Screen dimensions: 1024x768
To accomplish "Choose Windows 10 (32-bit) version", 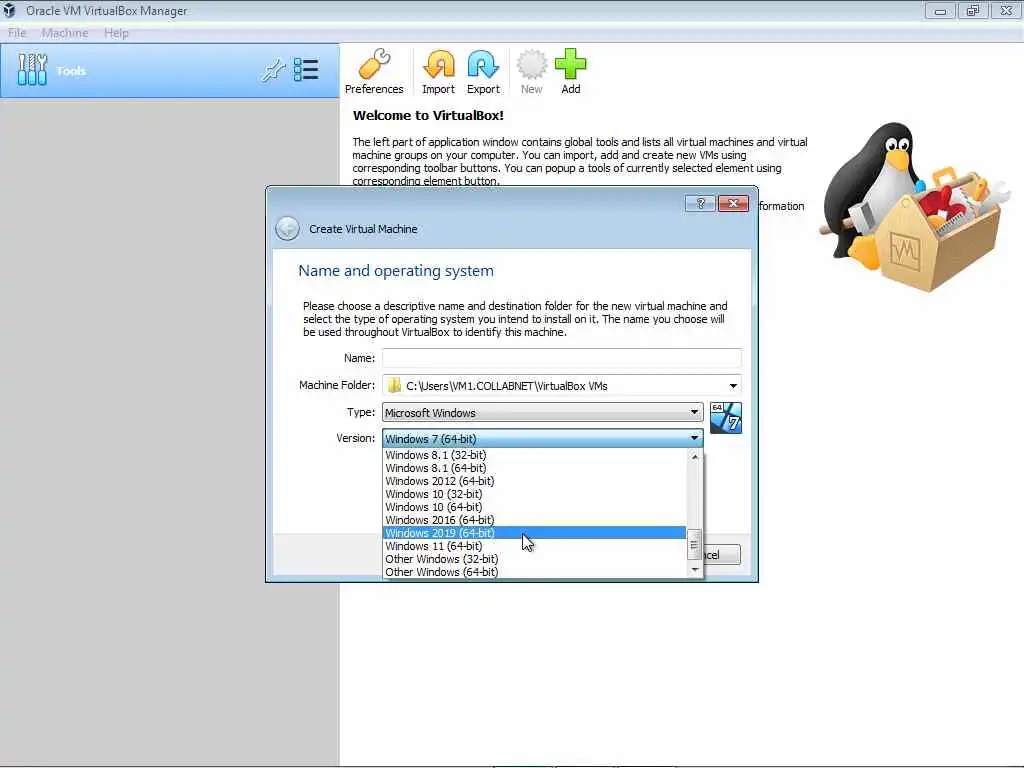I will (x=534, y=494).
